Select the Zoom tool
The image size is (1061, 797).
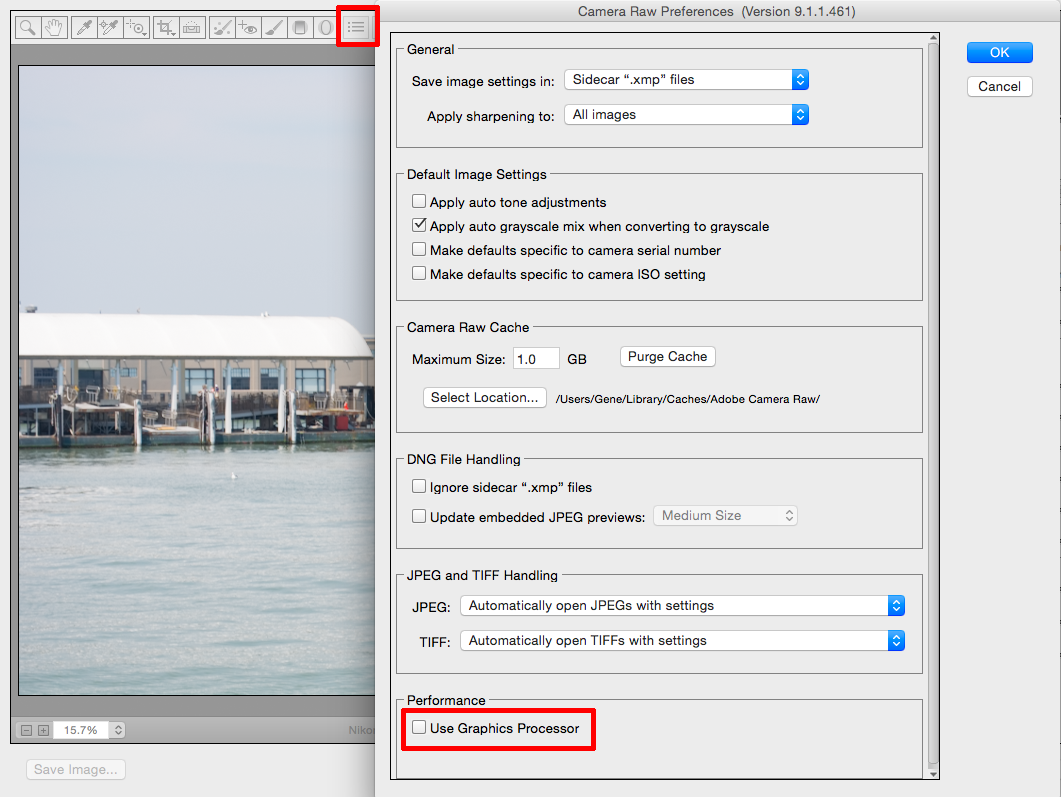[26, 27]
